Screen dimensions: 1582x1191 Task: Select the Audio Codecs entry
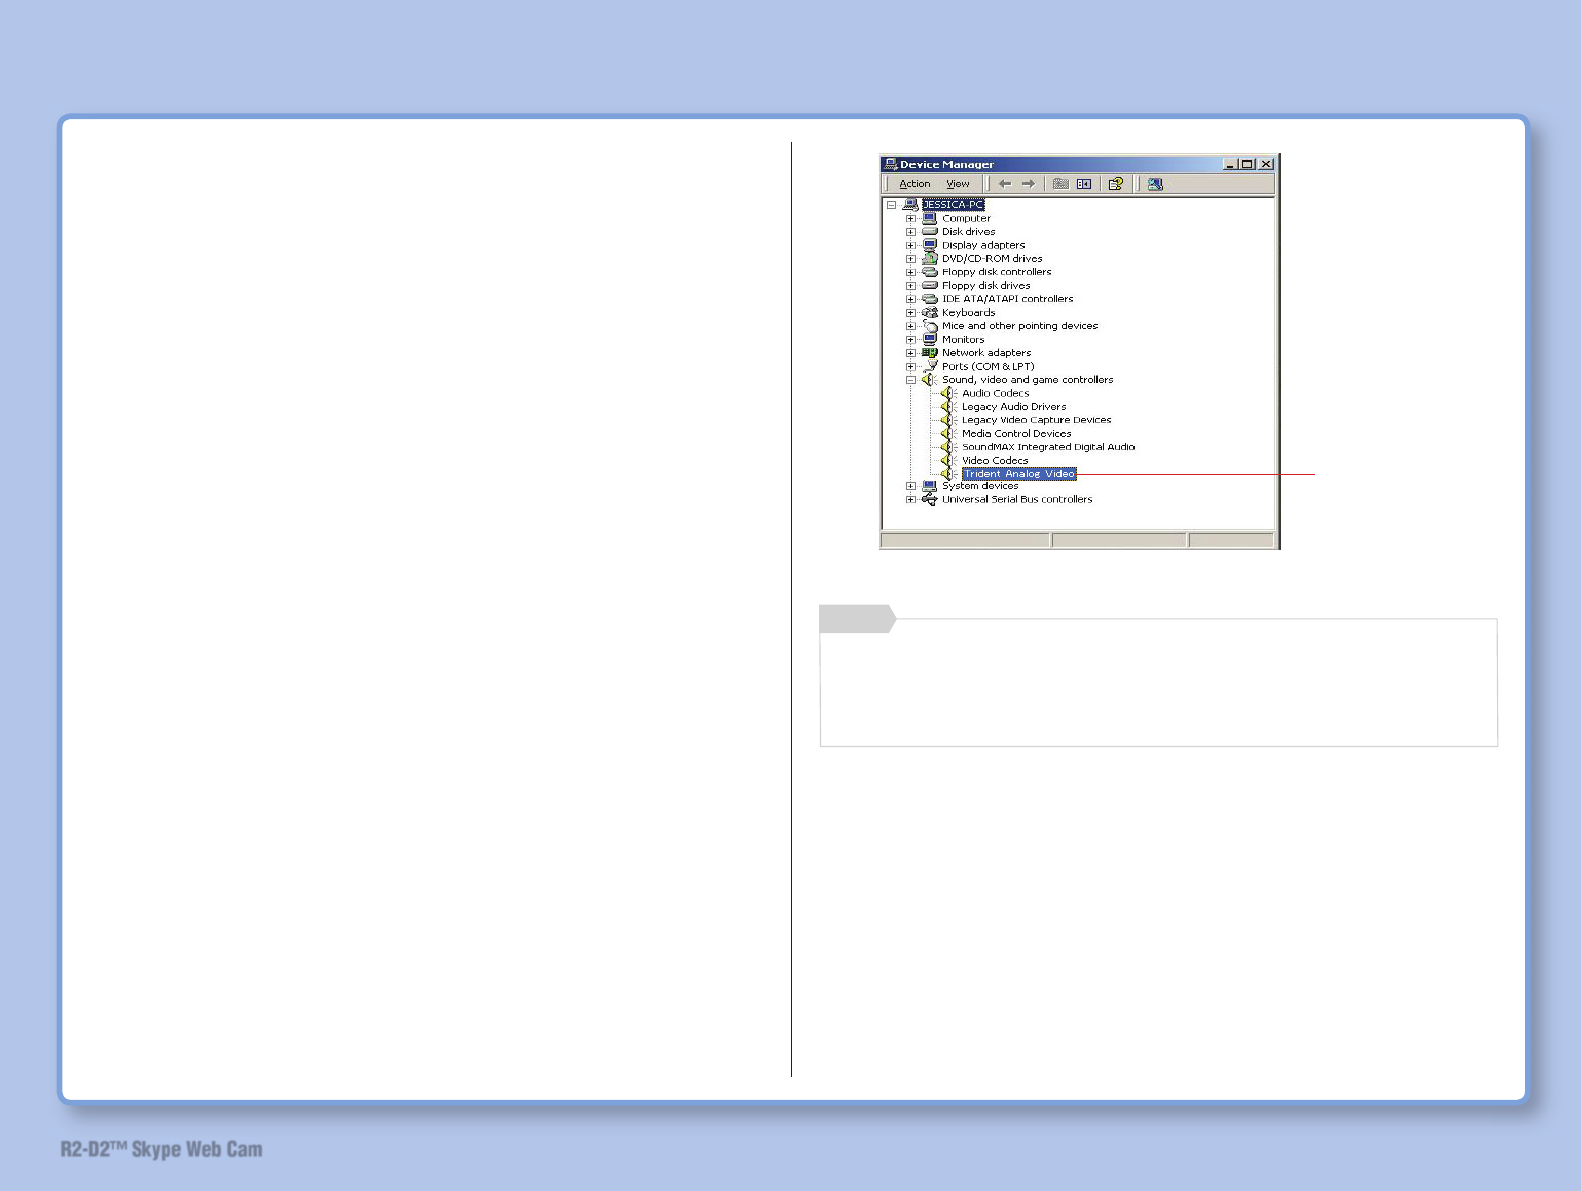(995, 393)
